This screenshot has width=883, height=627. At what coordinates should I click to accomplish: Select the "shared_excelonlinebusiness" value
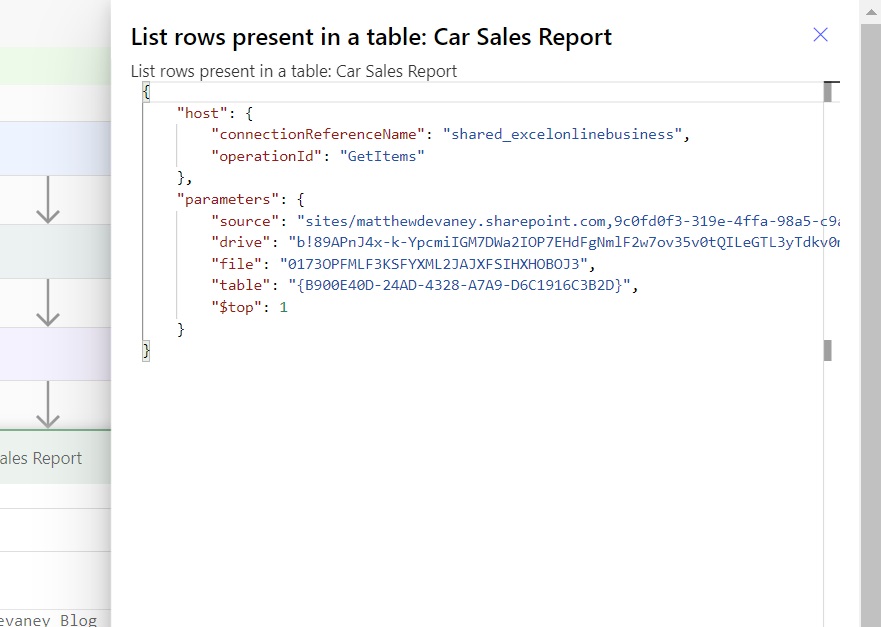tap(563, 135)
